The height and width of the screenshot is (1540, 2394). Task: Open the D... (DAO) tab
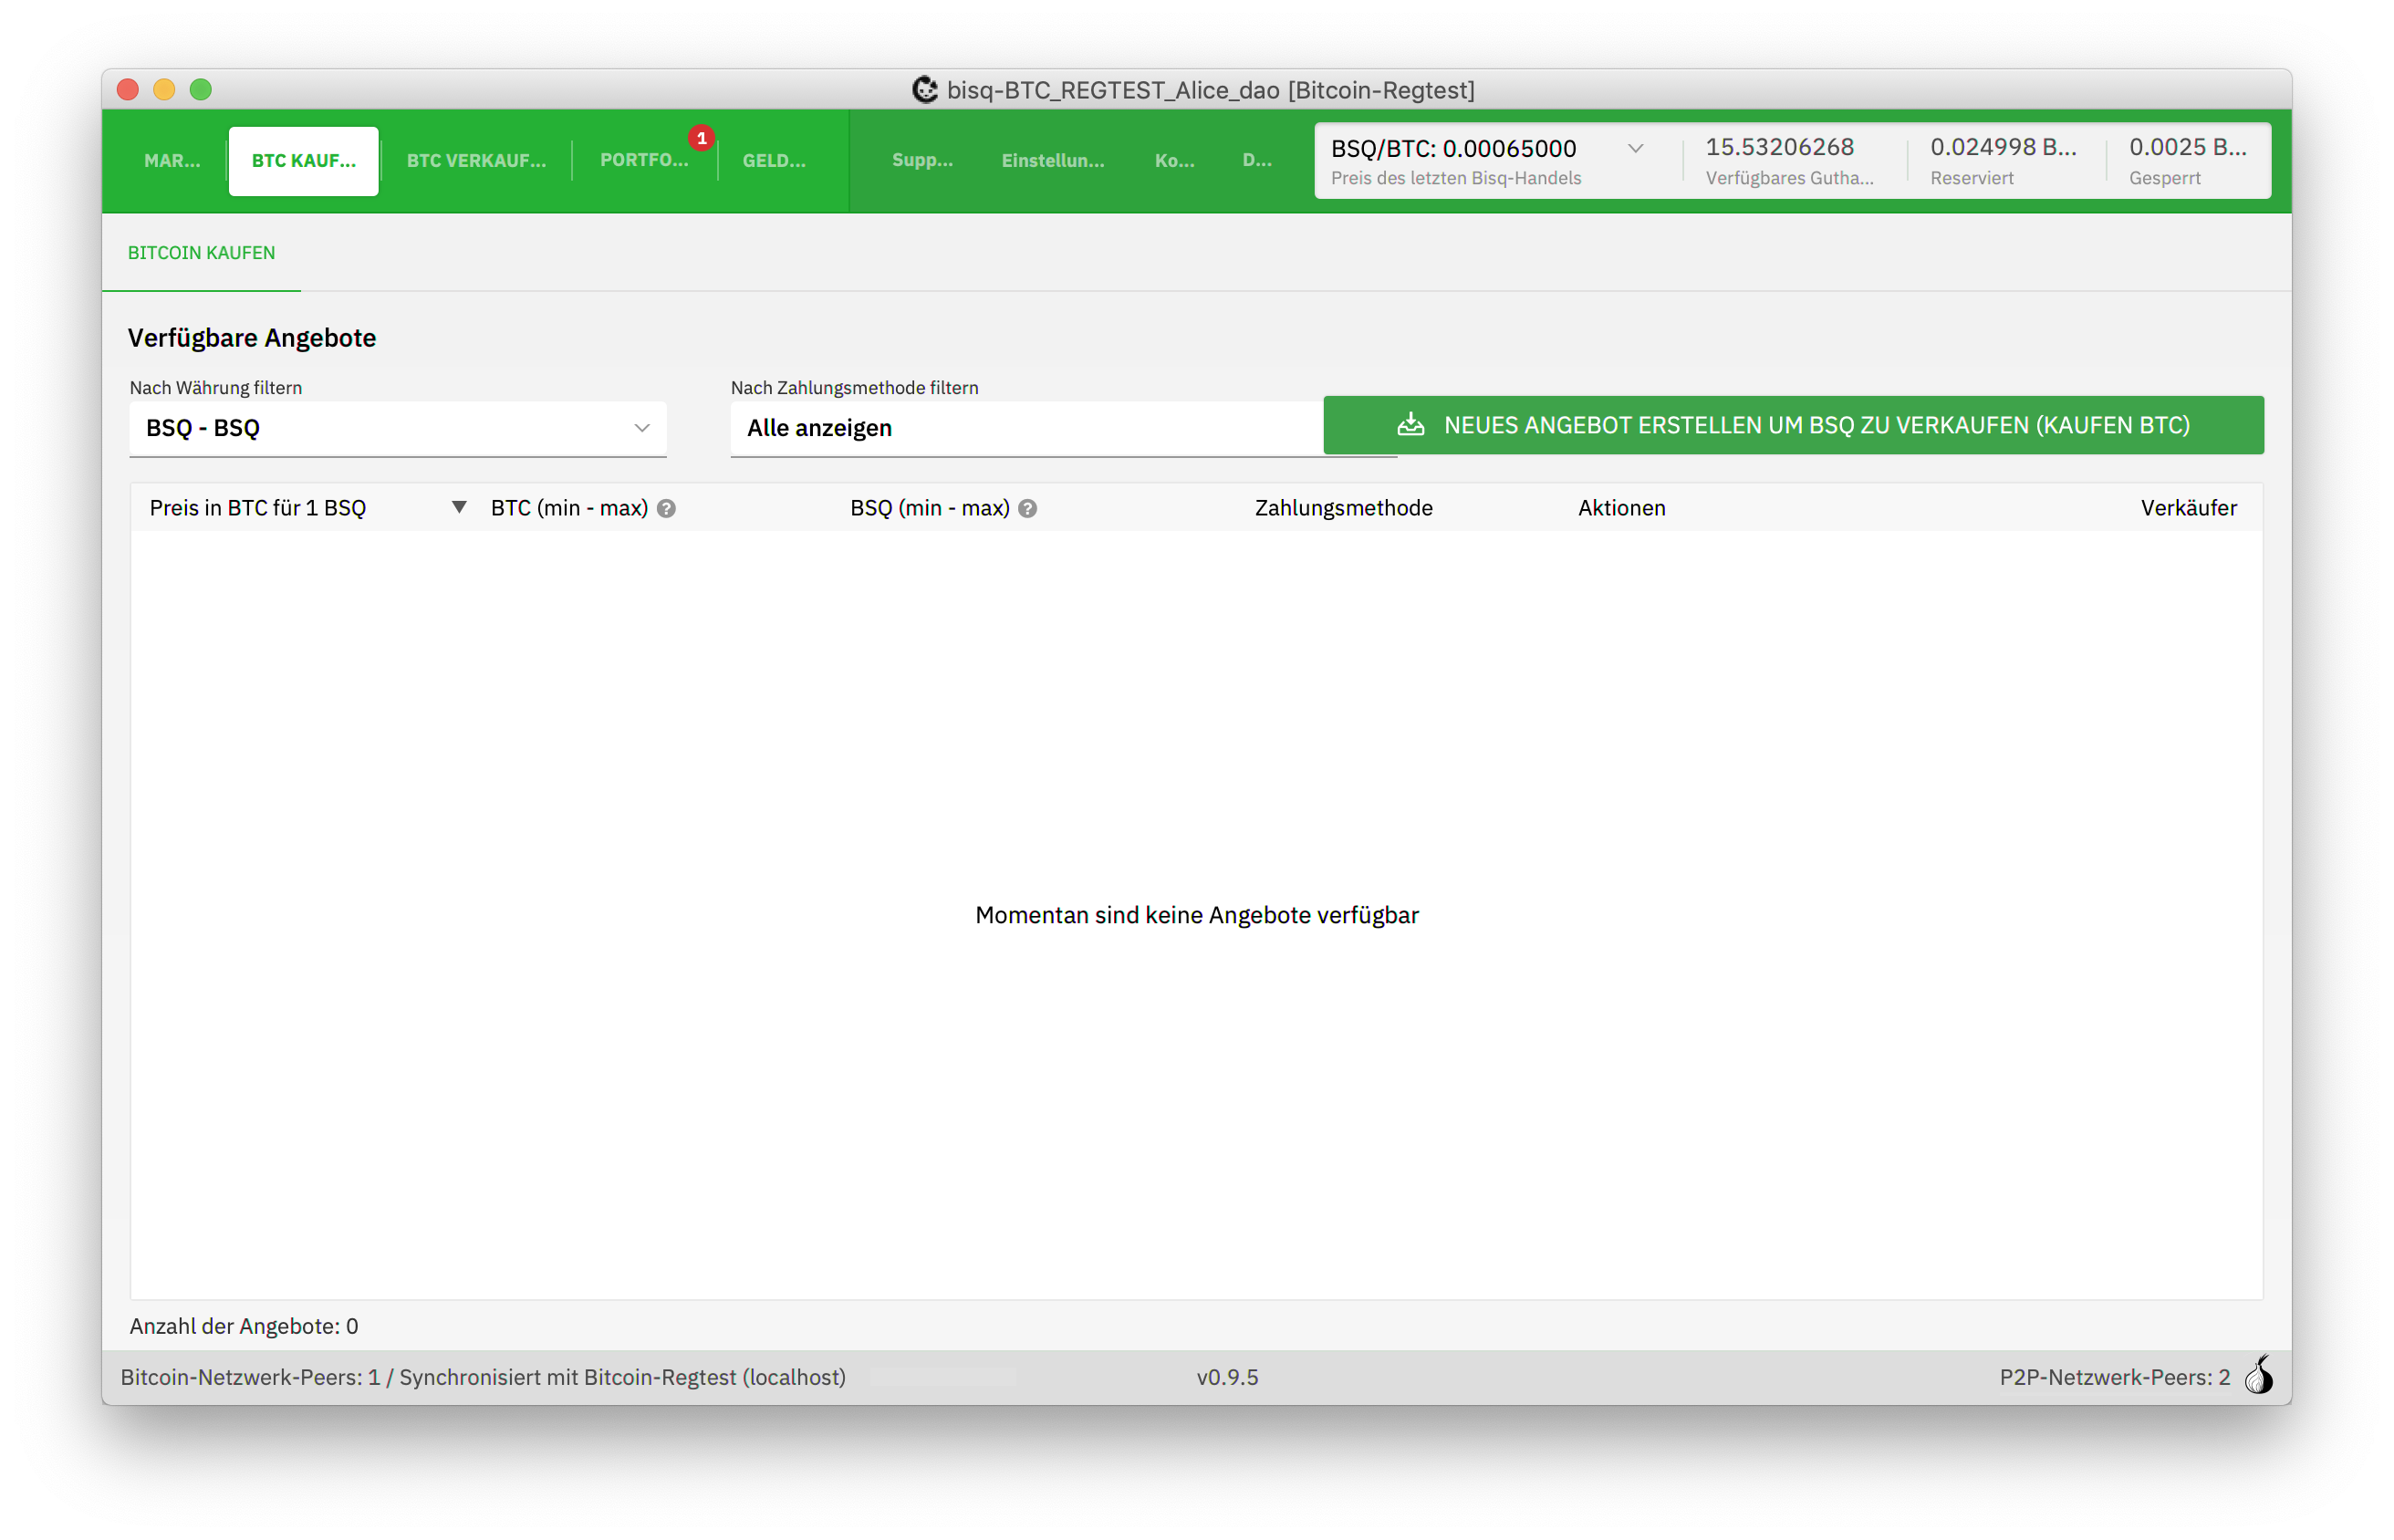[1256, 160]
